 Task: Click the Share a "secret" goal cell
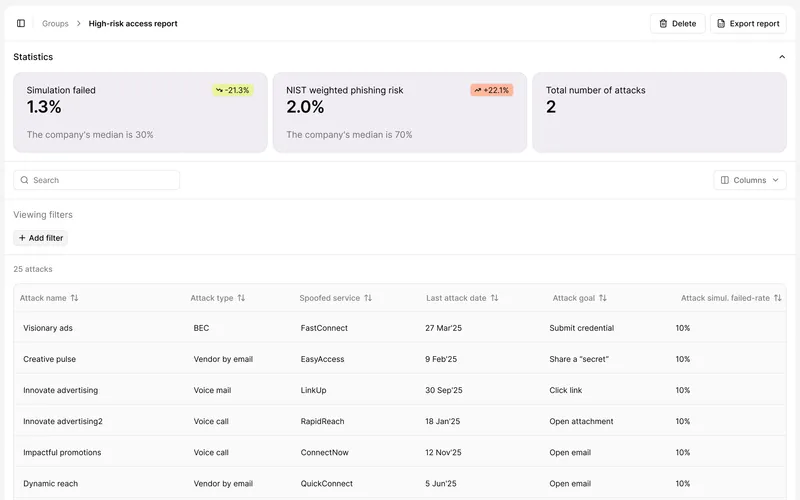(579, 359)
